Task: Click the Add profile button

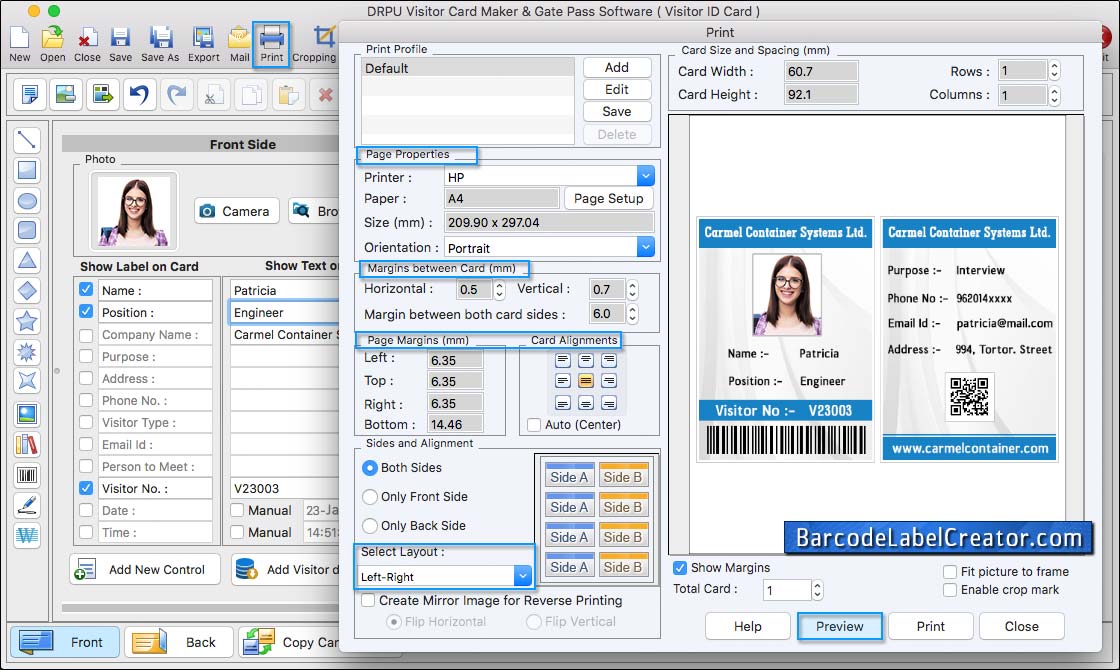Action: coord(617,67)
